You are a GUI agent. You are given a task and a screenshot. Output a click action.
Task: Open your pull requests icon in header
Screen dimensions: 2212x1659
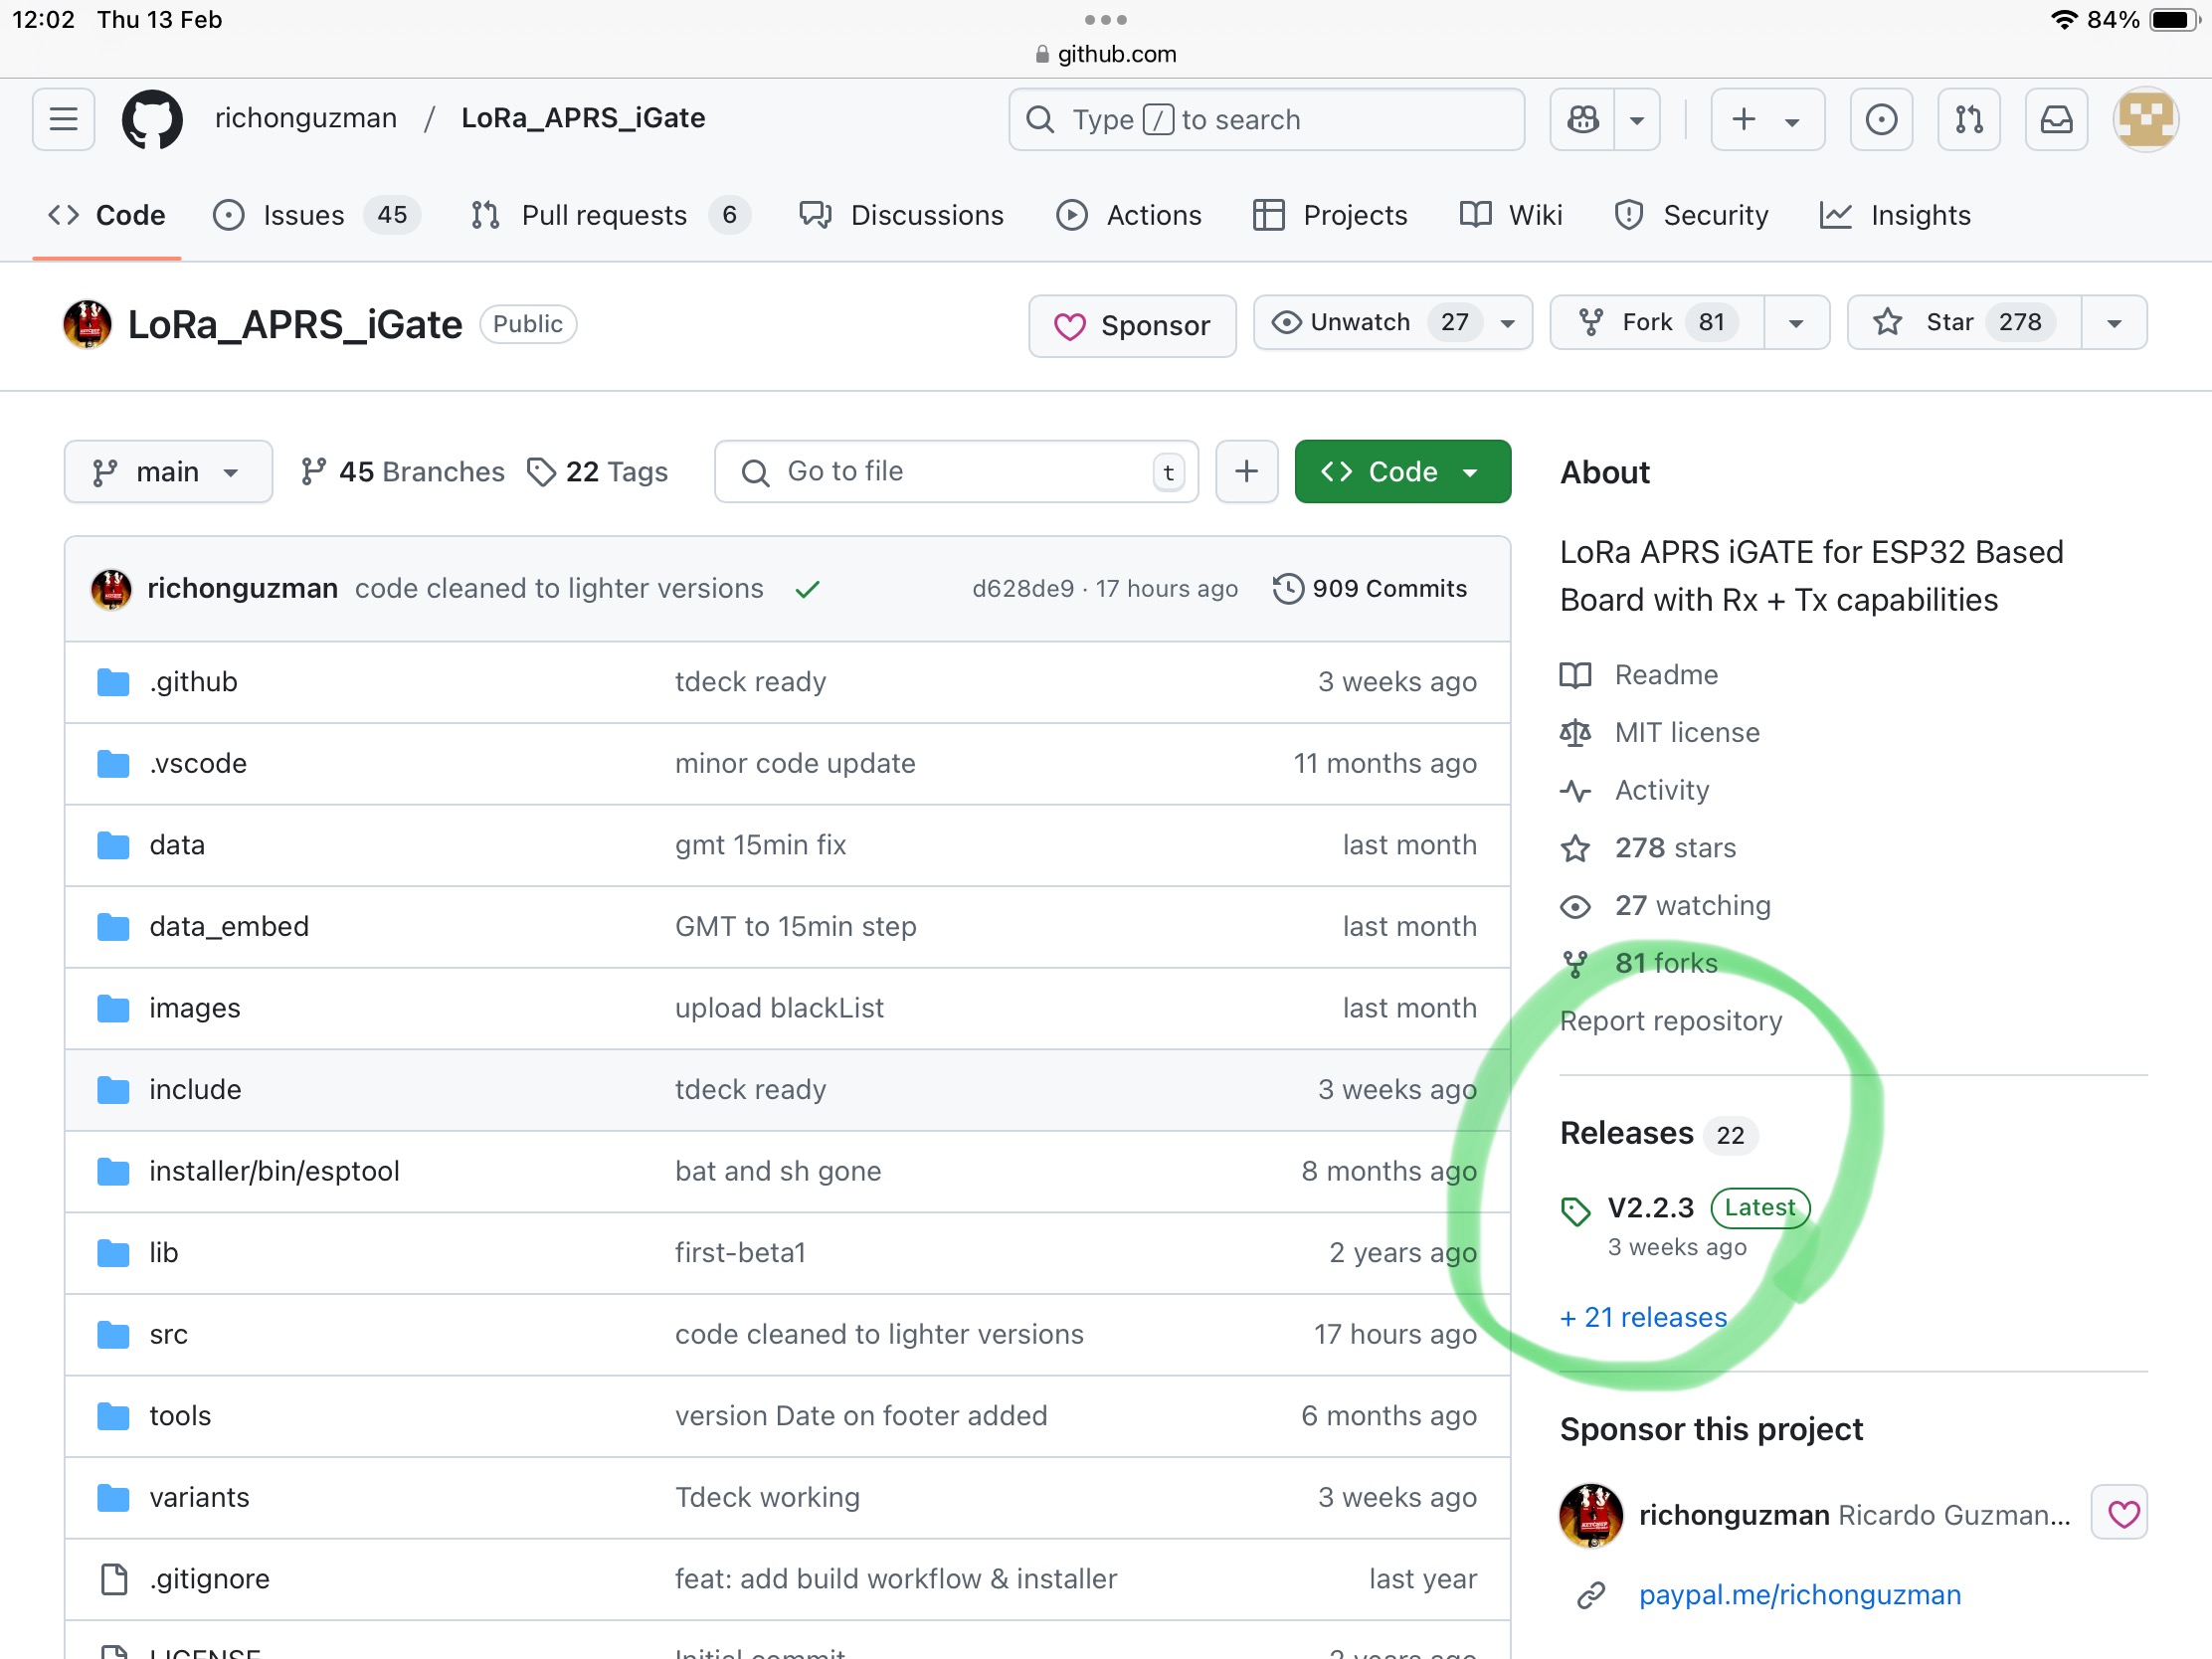[x=1968, y=119]
